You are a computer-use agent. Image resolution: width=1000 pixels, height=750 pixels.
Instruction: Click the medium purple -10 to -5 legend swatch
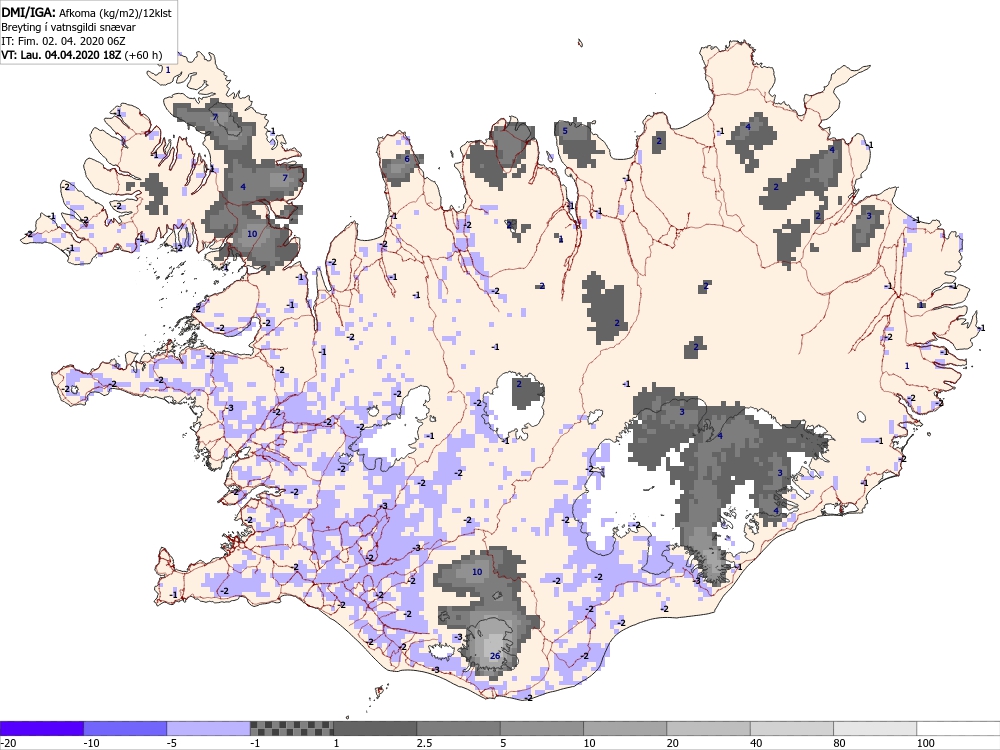click(125, 728)
